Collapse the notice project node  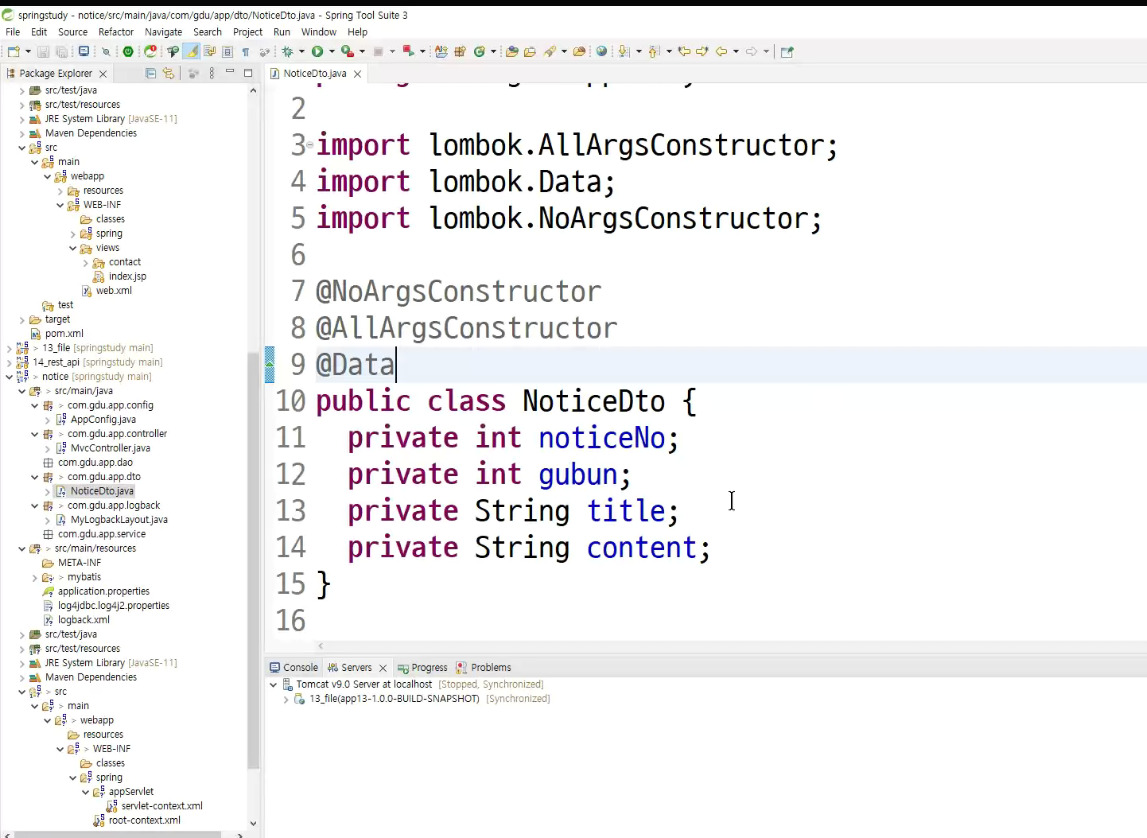tap(10, 377)
